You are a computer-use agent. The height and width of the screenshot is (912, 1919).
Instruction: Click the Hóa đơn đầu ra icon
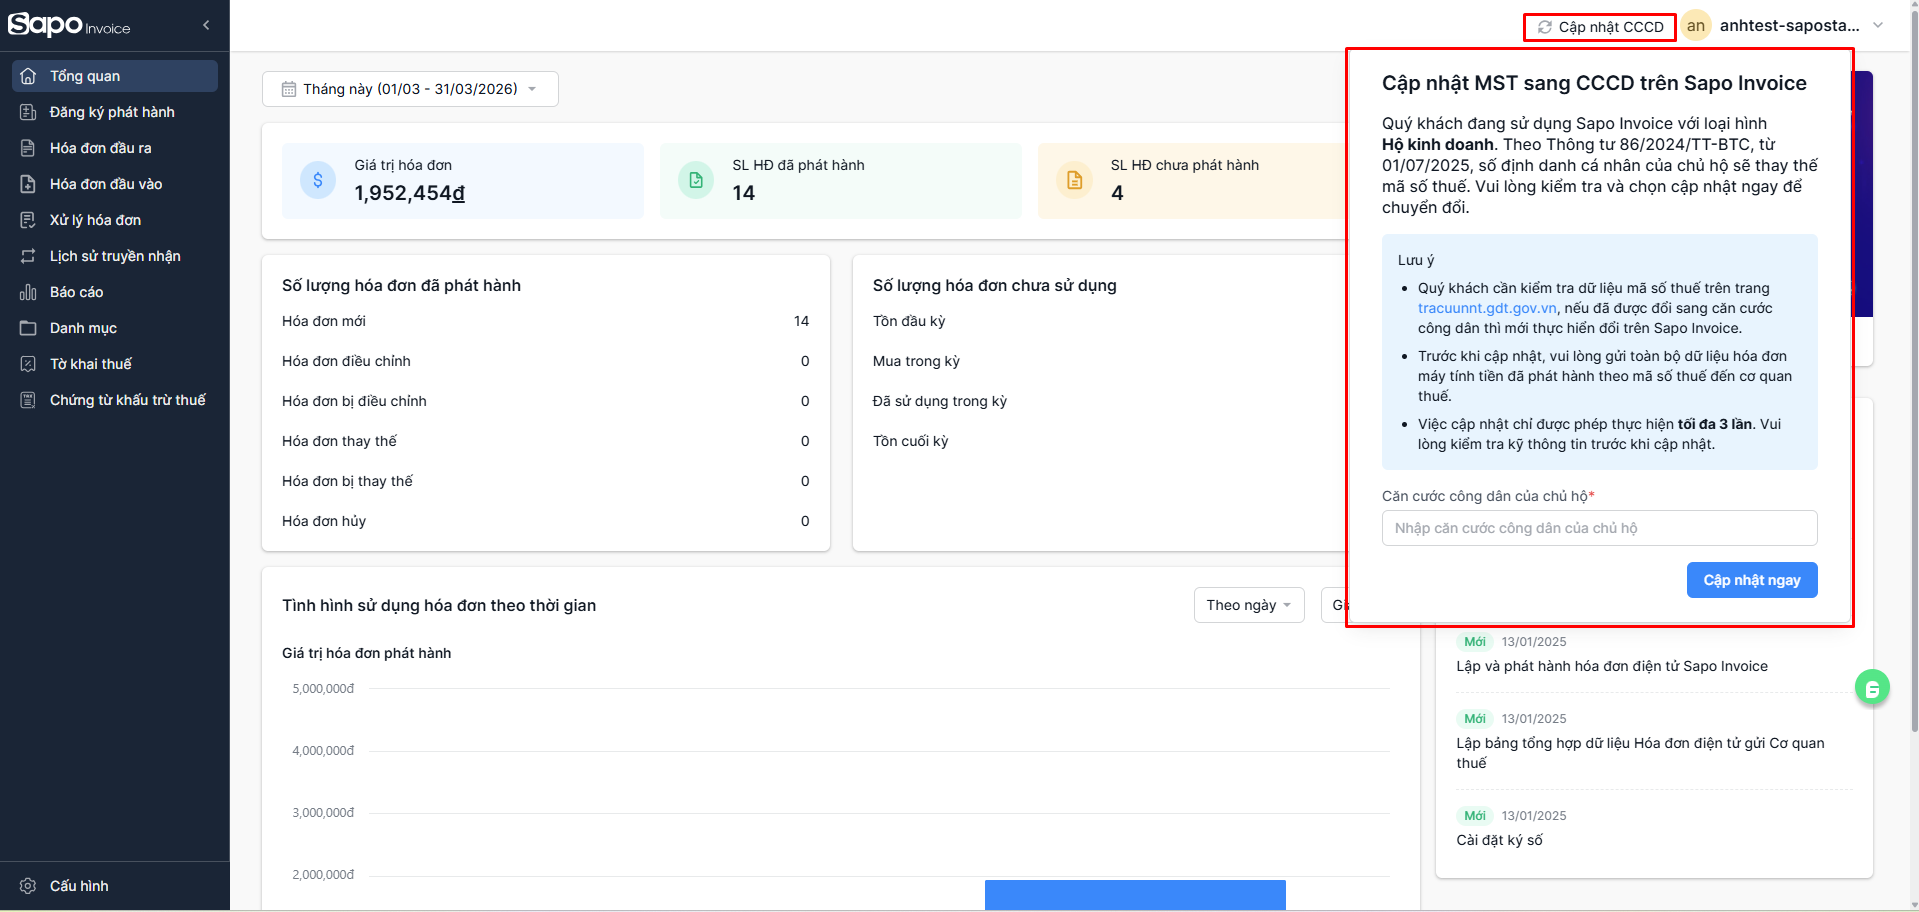pyautogui.click(x=28, y=148)
